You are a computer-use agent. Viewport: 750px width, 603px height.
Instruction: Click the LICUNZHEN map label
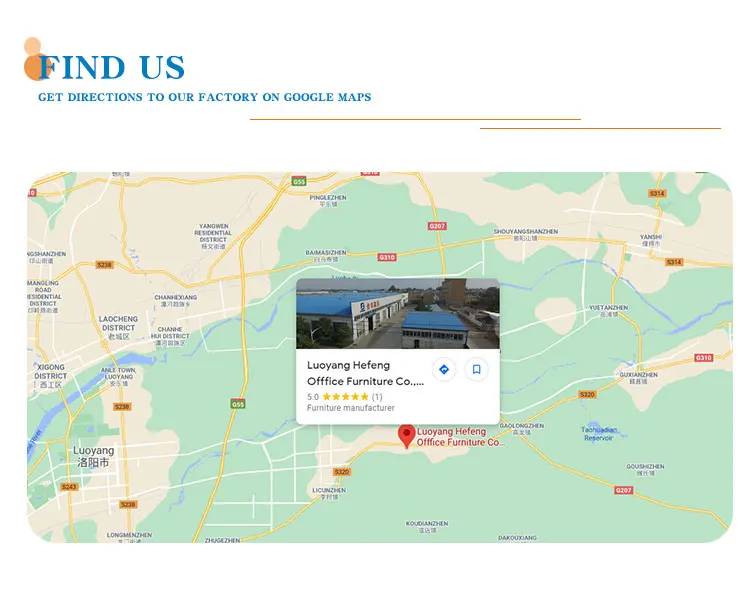[329, 493]
